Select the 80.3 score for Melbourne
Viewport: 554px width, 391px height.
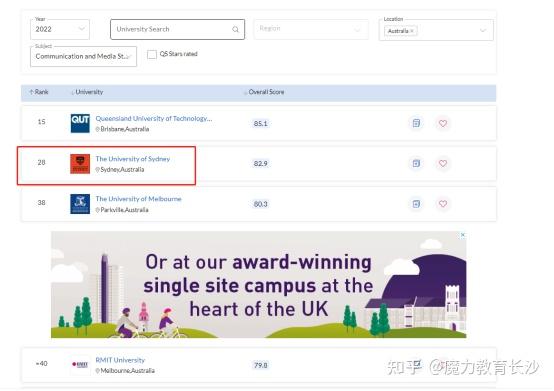pyautogui.click(x=261, y=204)
